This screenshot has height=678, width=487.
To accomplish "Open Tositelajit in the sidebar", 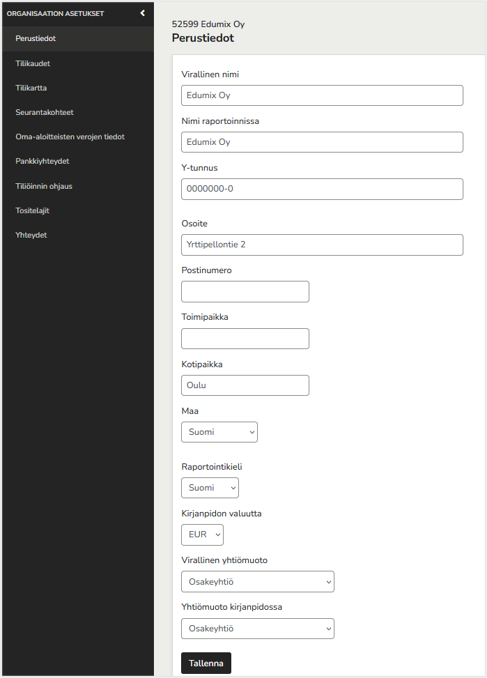I will (32, 211).
